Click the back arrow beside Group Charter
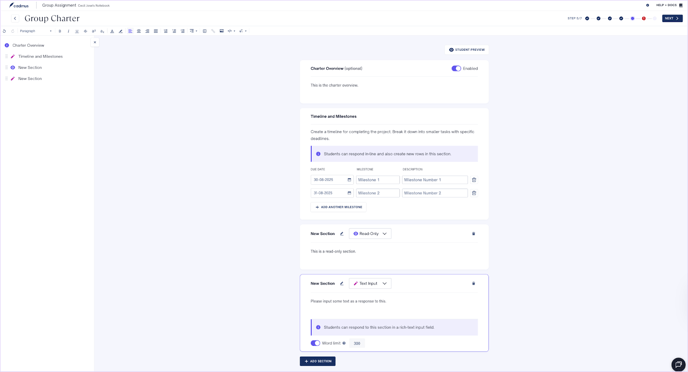The height and width of the screenshot is (372, 688). [15, 18]
